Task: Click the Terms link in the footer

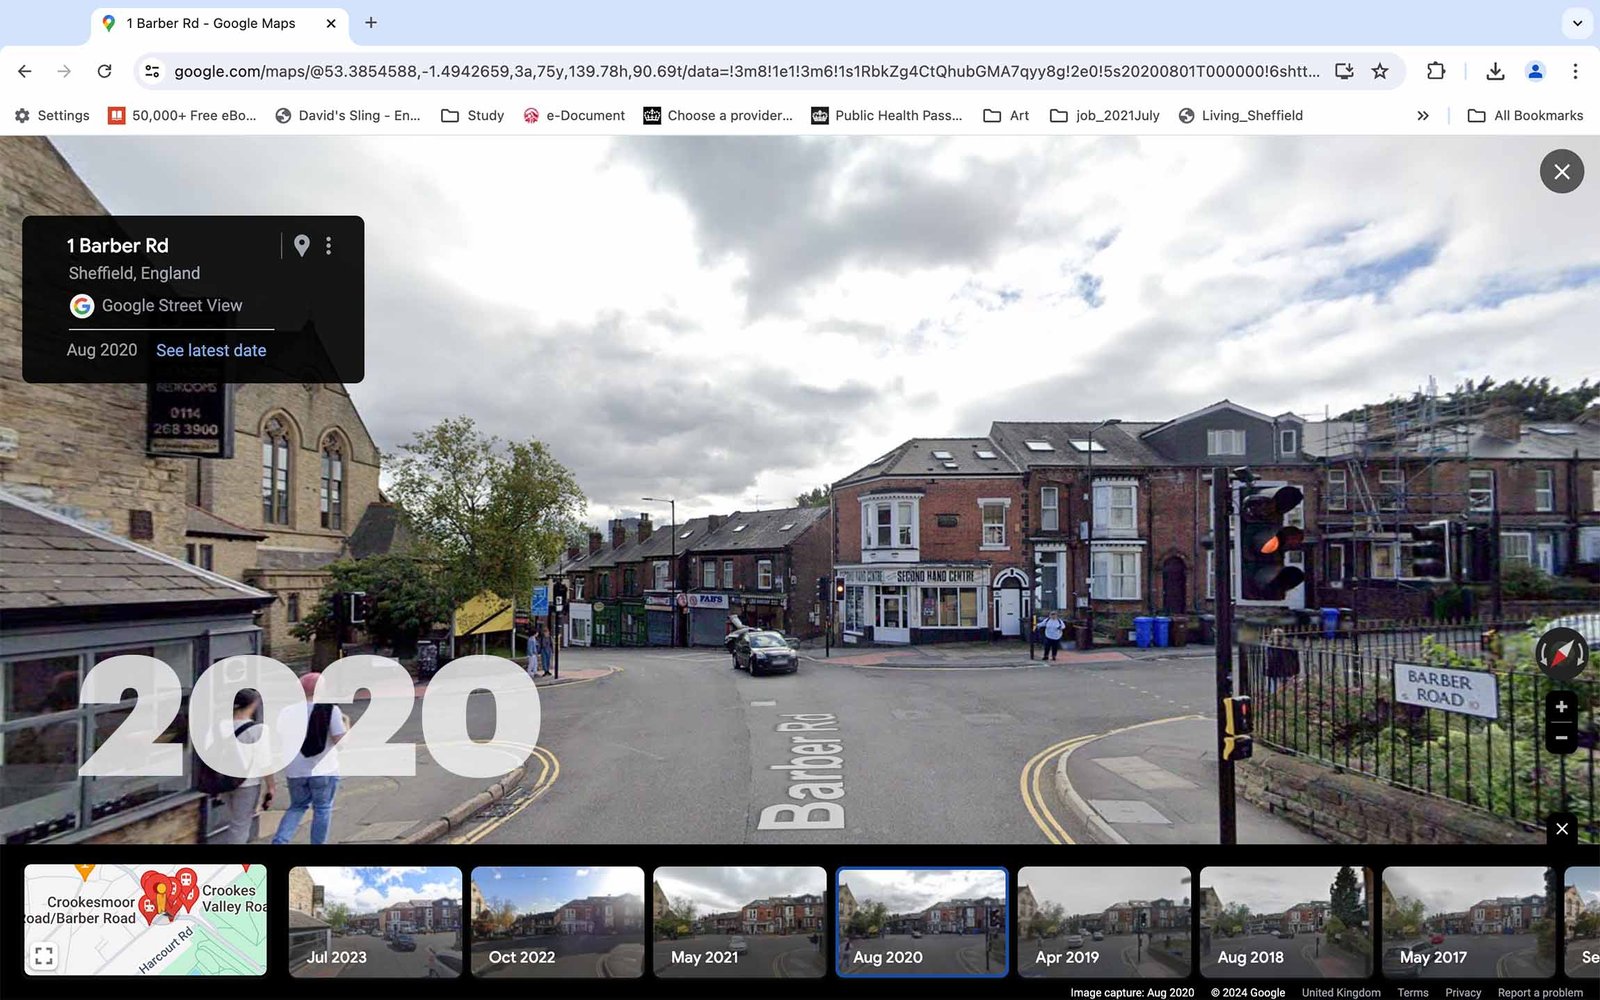Action: tap(1412, 992)
